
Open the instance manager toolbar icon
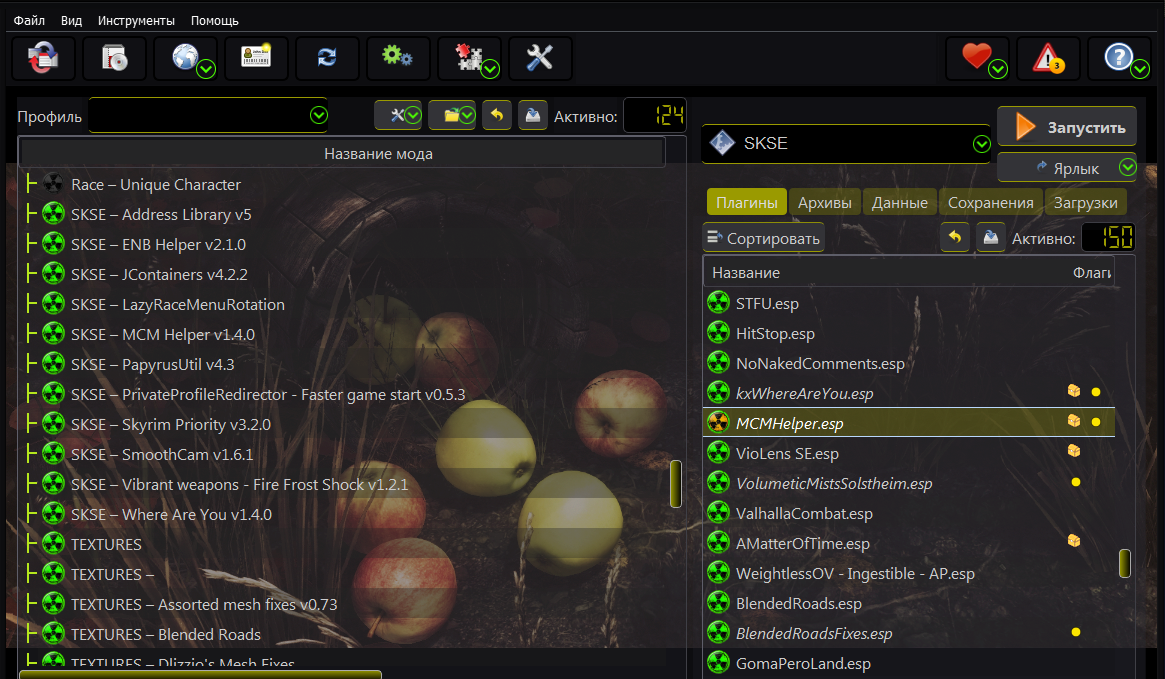(x=43, y=59)
